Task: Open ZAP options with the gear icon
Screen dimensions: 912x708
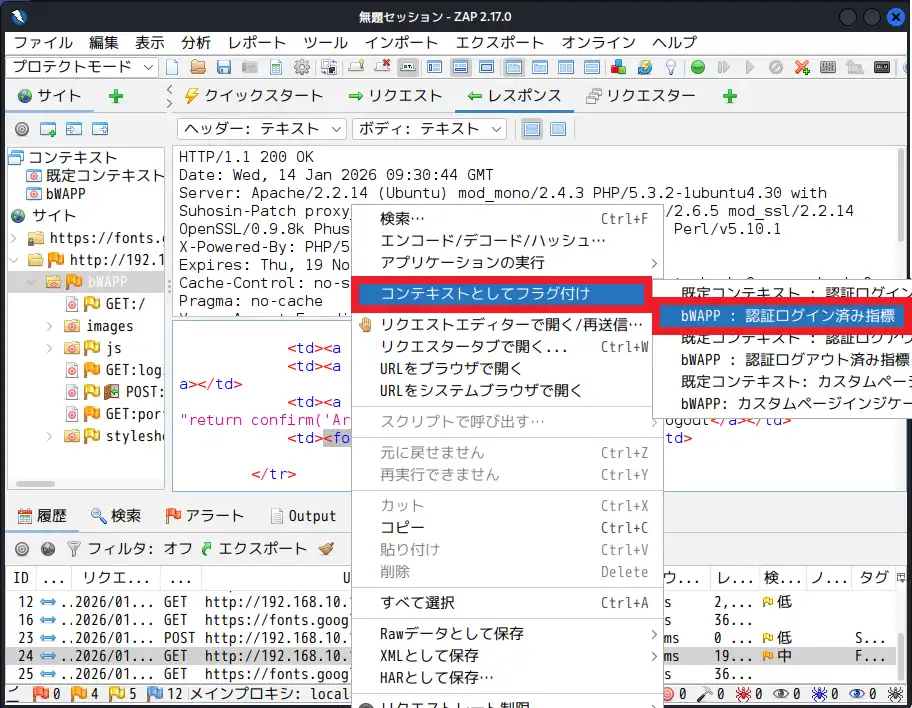Action: point(302,67)
